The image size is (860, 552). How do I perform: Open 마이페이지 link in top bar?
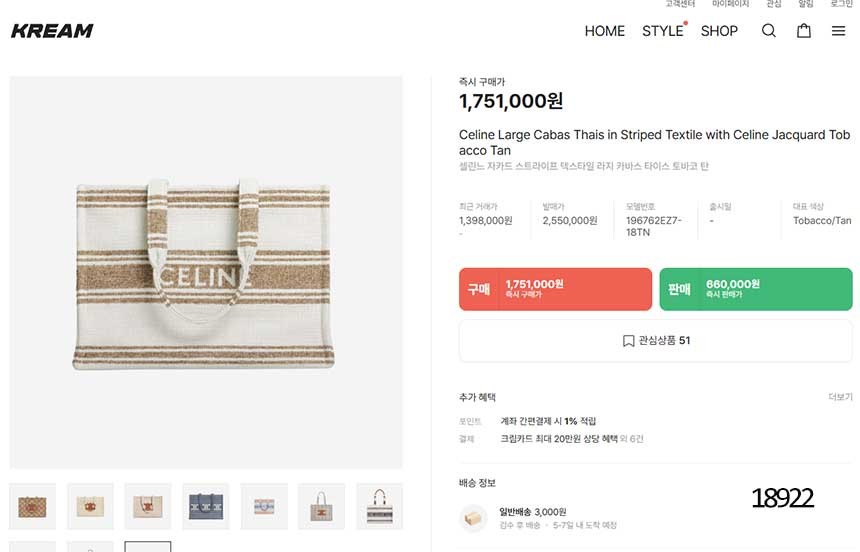[730, 4]
